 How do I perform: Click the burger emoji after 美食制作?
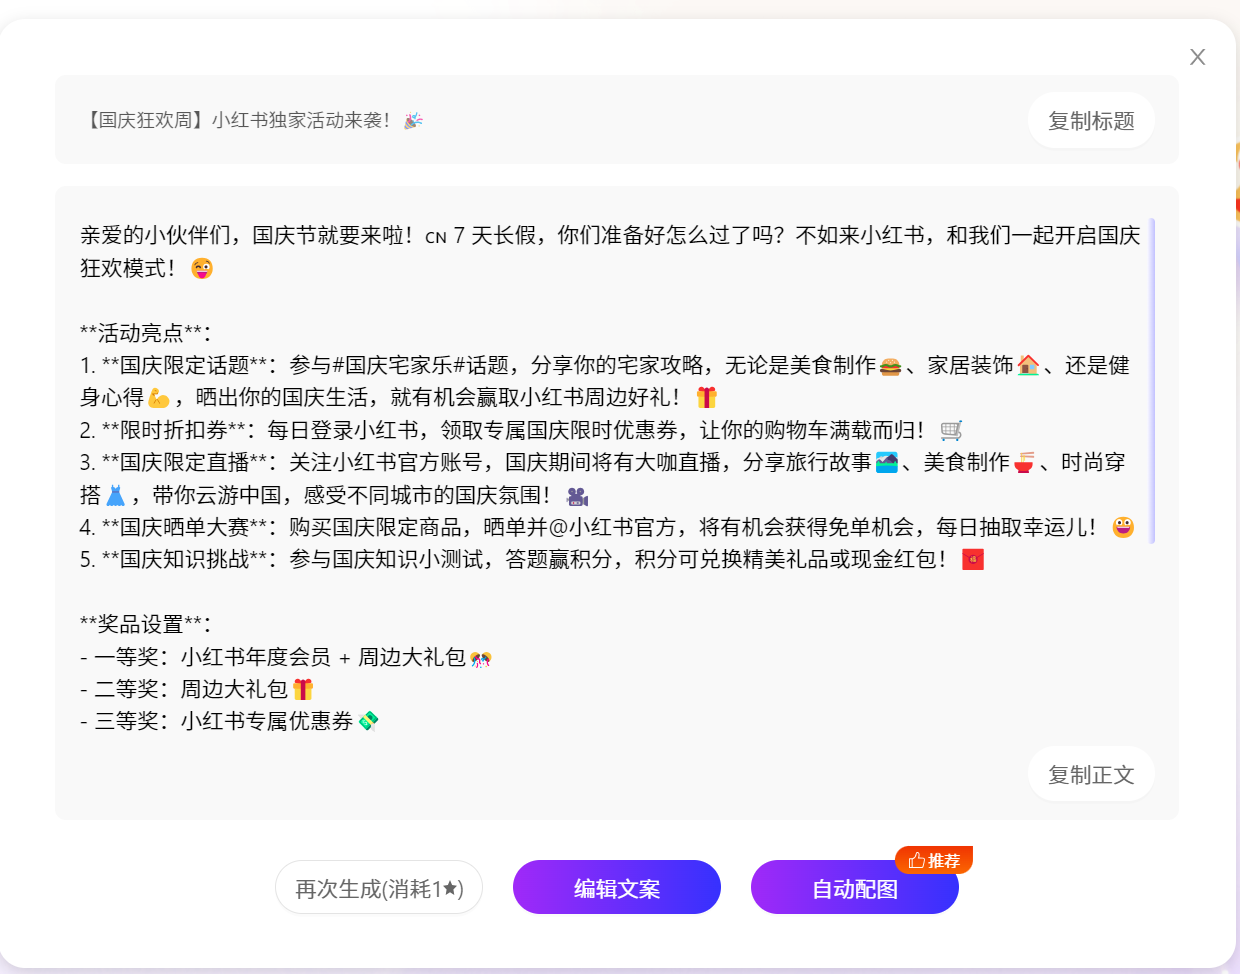pyautogui.click(x=890, y=366)
